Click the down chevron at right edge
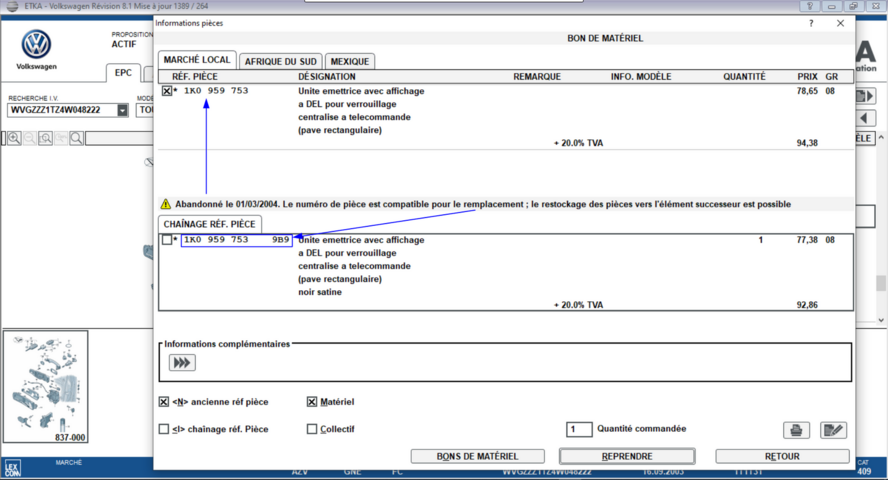The image size is (888, 480). coord(881,320)
